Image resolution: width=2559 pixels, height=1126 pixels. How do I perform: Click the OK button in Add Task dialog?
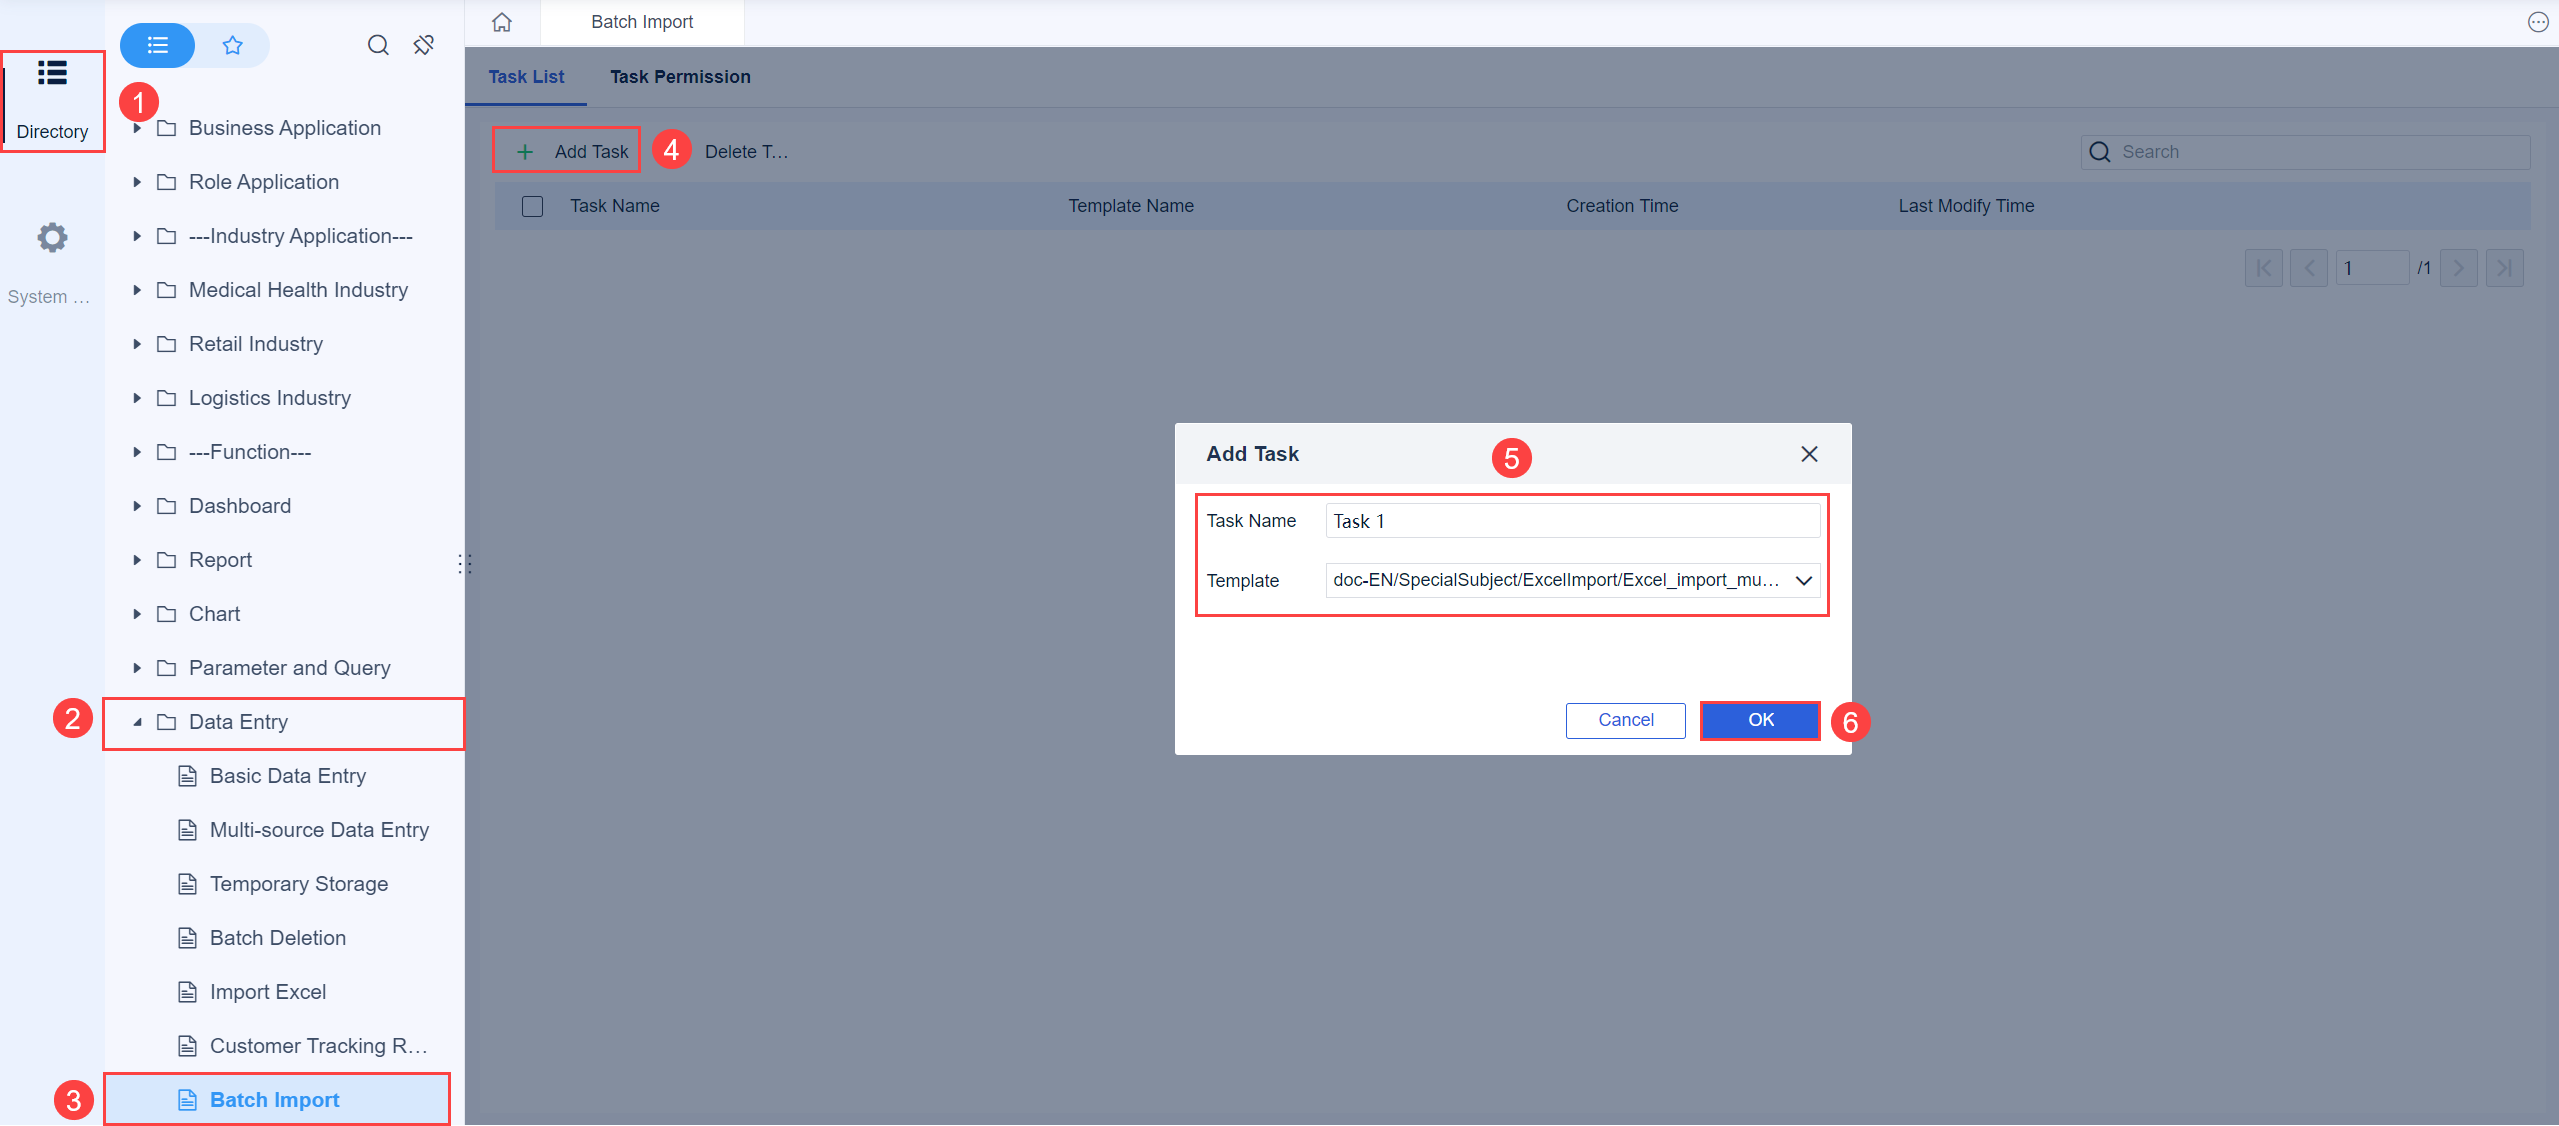[1758, 720]
